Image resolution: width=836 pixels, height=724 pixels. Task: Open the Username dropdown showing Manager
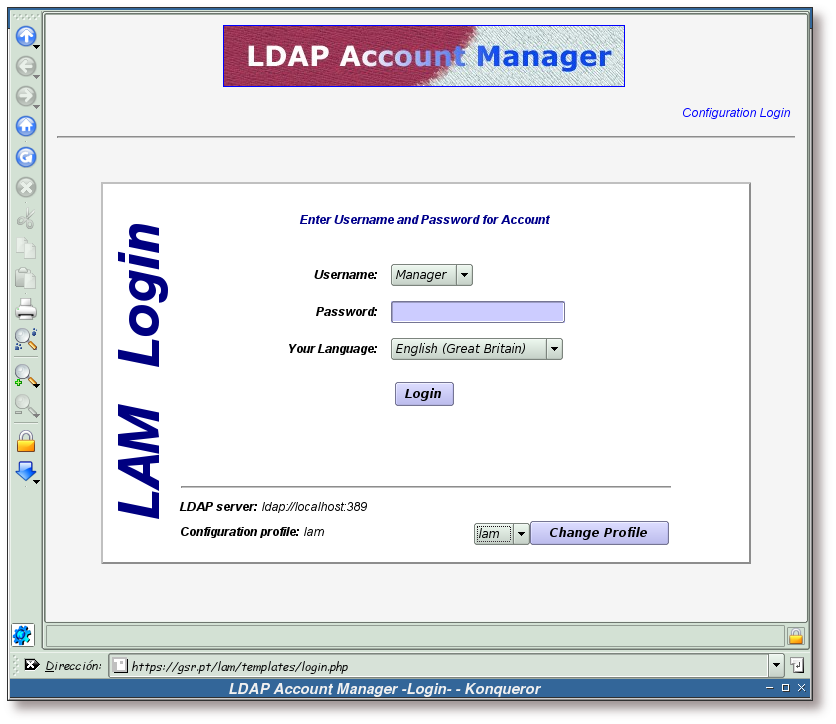[431, 275]
